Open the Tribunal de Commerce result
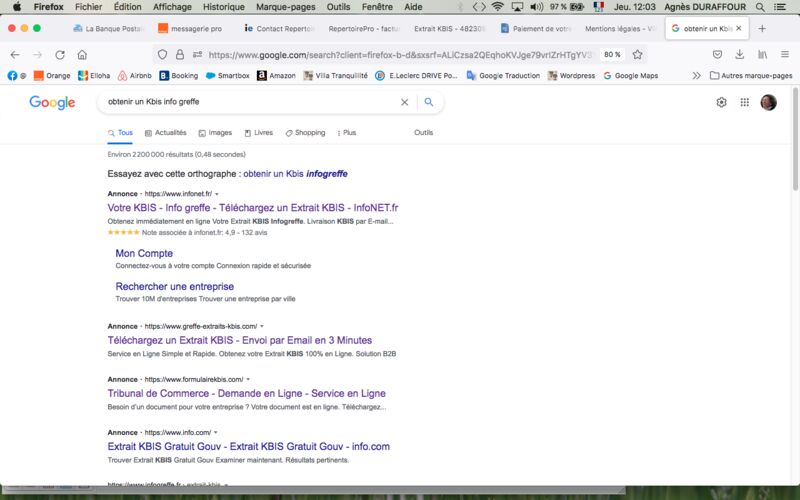Screen dimensions: 800x500 pos(246,393)
